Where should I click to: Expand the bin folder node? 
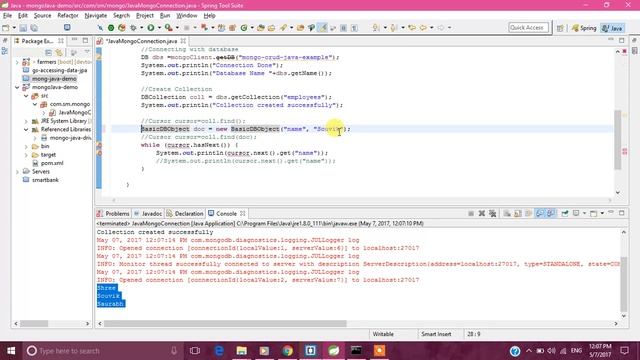pos(26,146)
